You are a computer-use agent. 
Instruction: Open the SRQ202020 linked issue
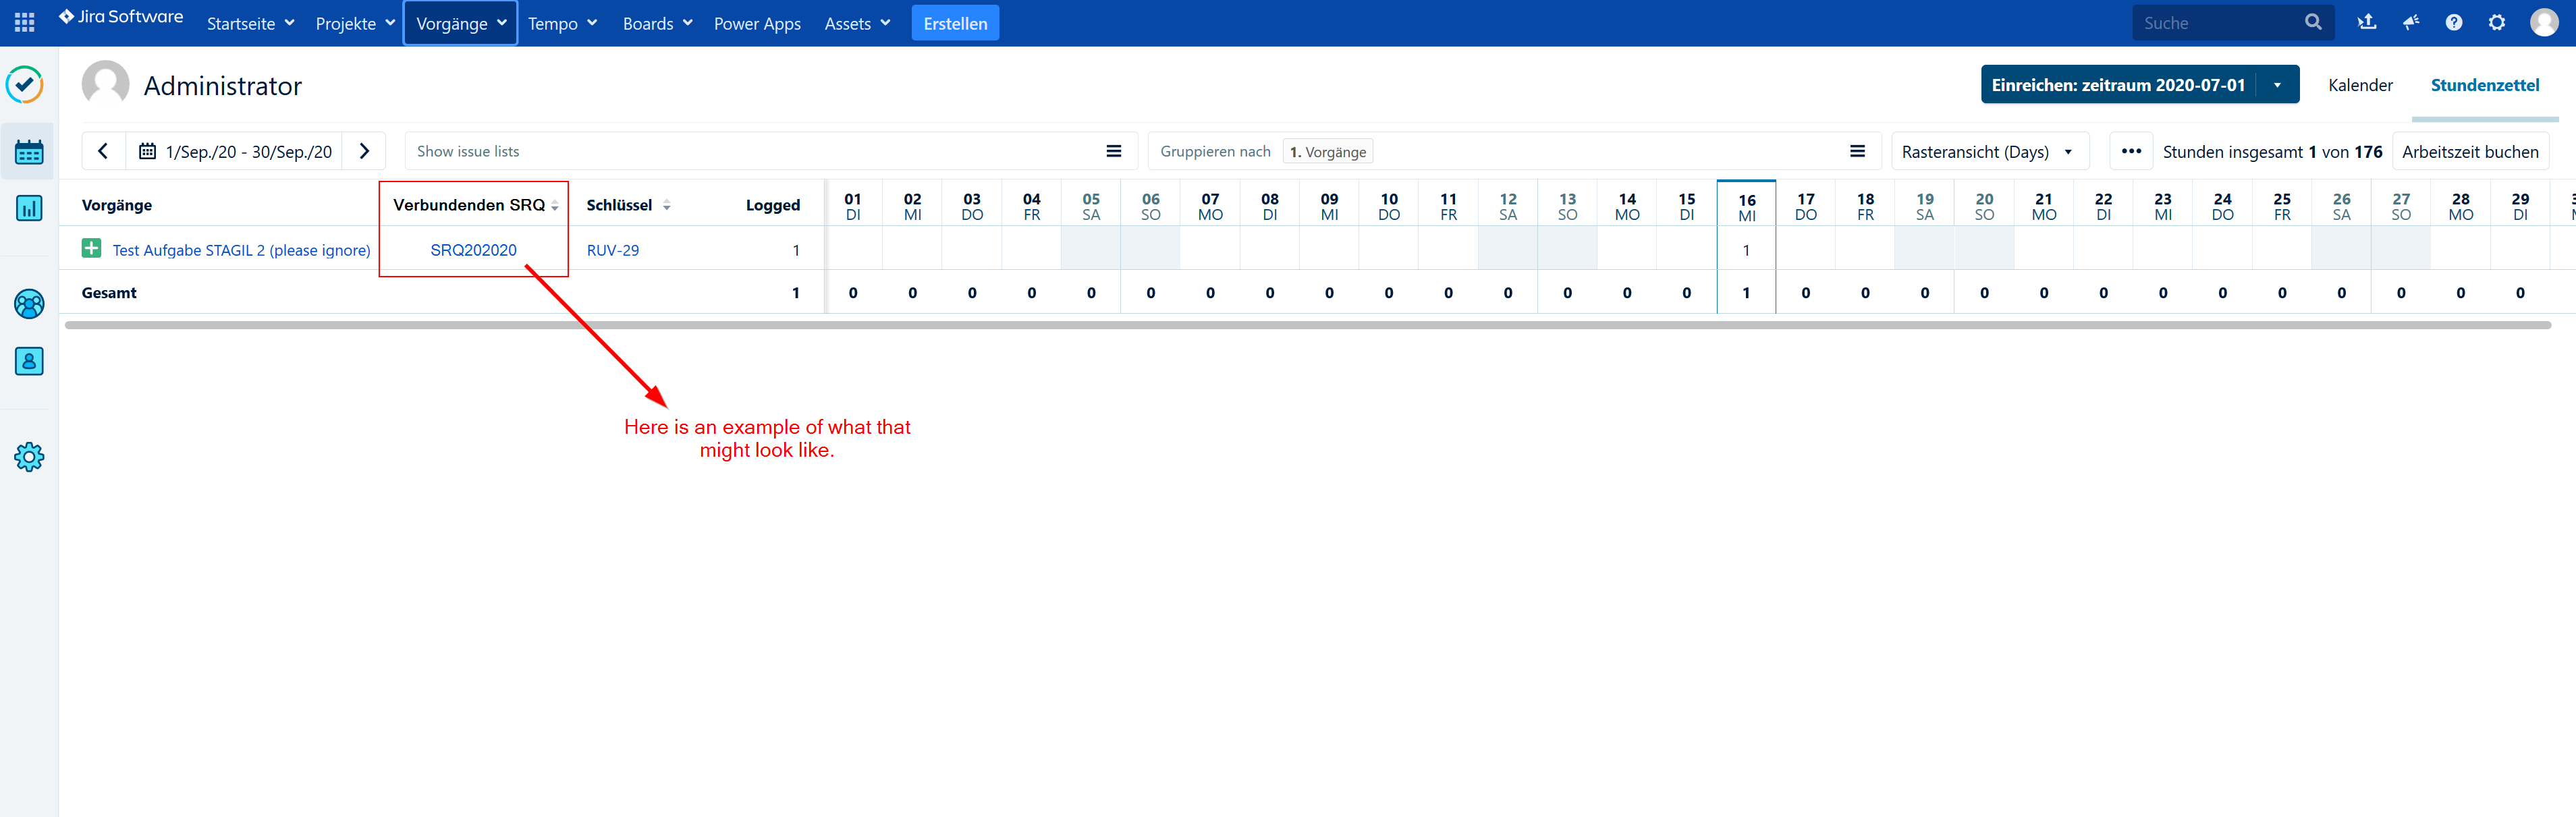pyautogui.click(x=473, y=250)
